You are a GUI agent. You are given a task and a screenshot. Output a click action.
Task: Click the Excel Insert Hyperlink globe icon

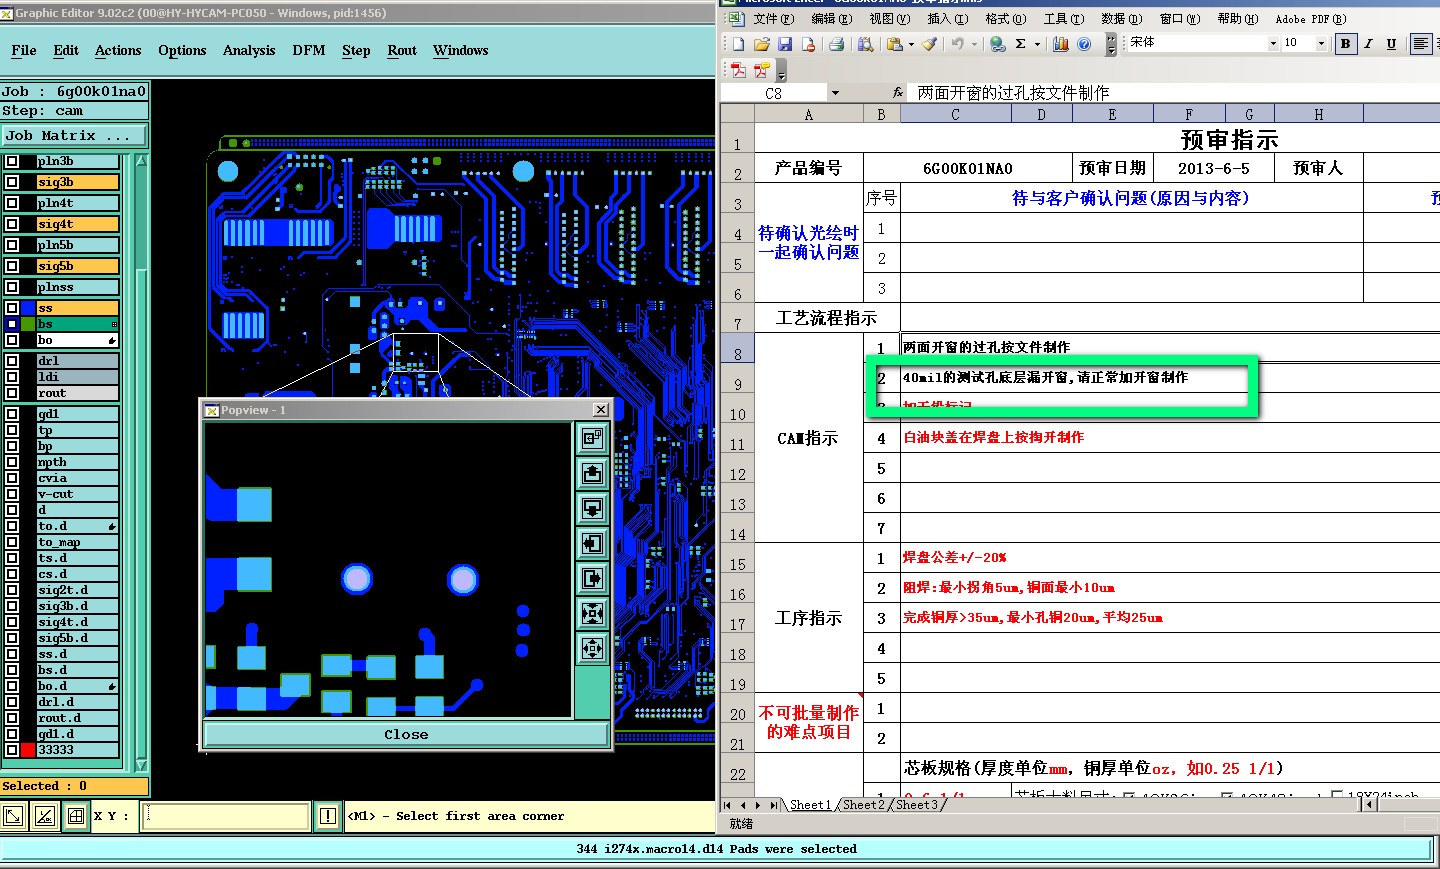click(997, 43)
